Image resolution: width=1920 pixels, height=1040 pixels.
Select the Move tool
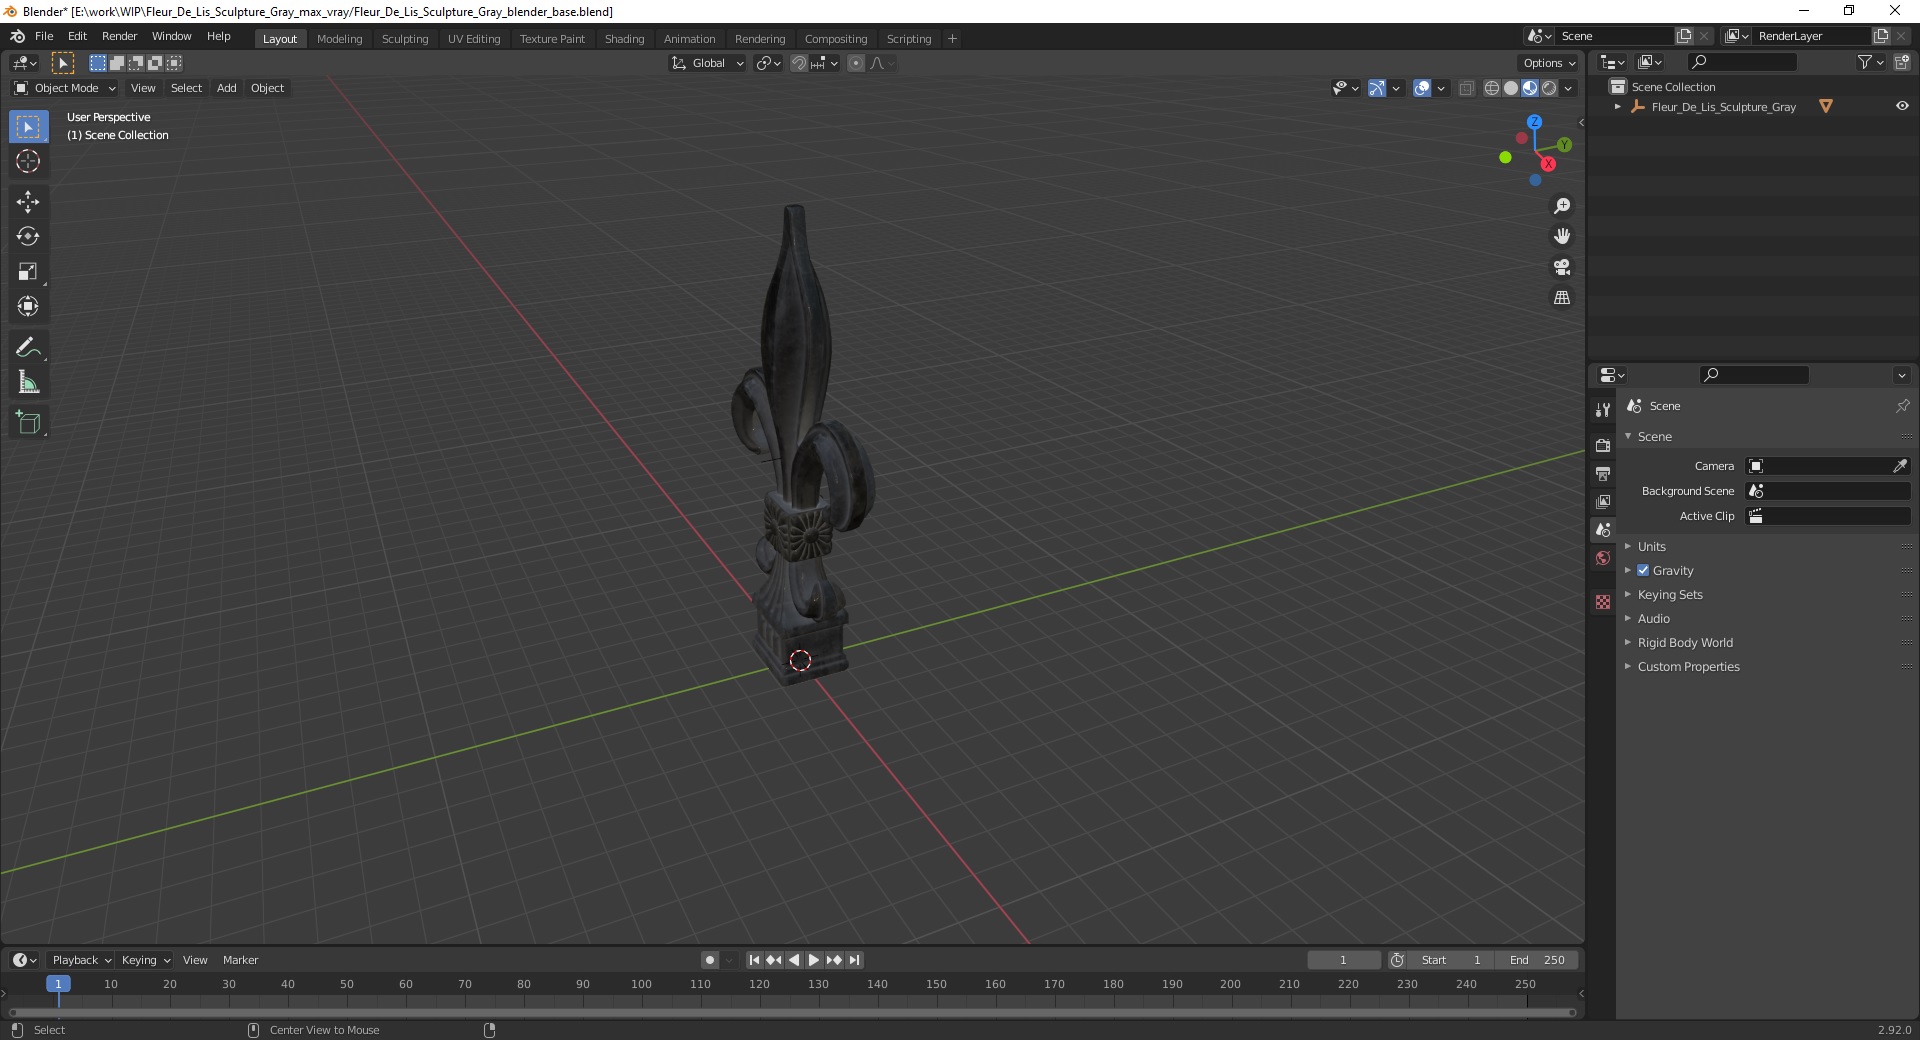pyautogui.click(x=28, y=202)
